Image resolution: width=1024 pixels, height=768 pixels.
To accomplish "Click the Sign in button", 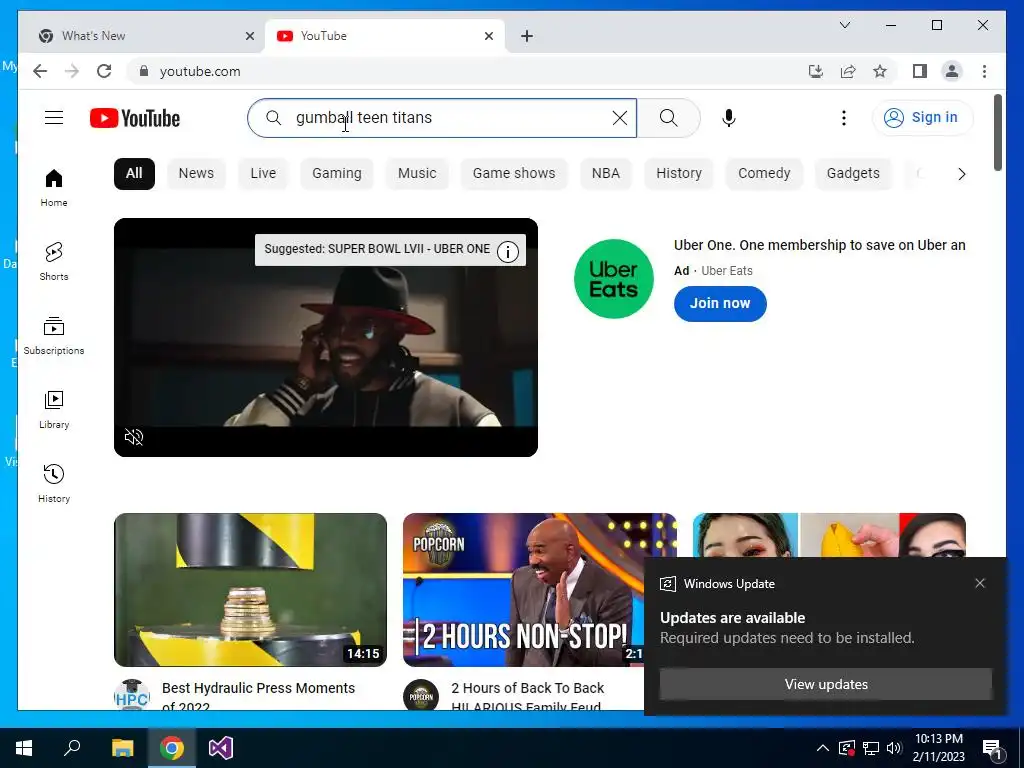I will click(922, 118).
